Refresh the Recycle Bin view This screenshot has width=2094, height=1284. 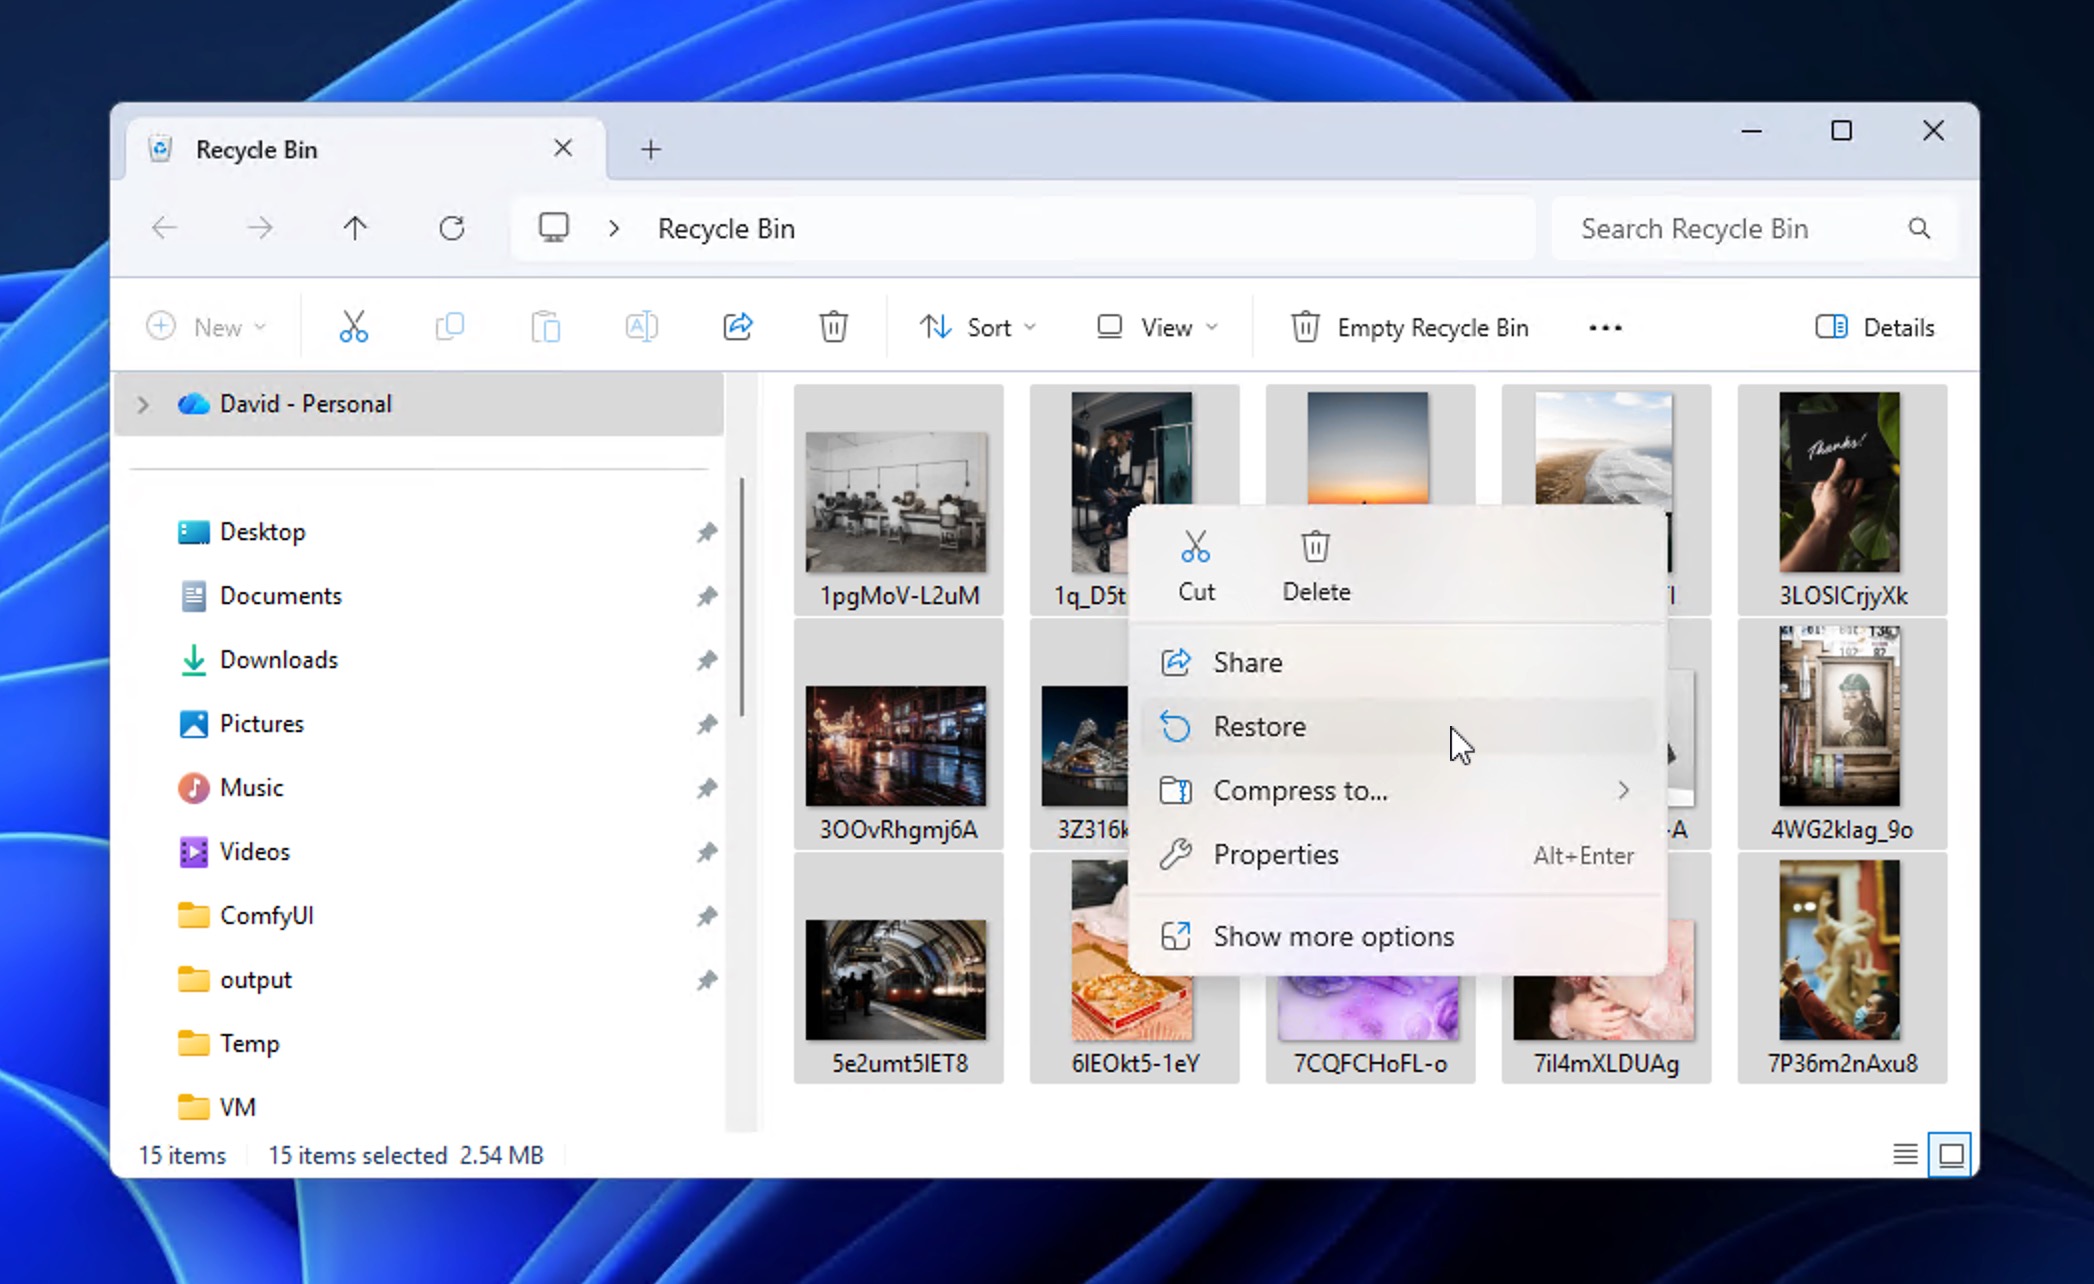[x=451, y=227]
